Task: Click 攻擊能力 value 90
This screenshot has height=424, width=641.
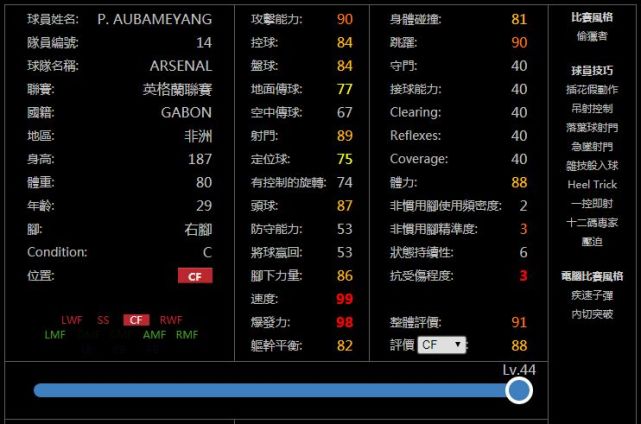Action: click(345, 19)
